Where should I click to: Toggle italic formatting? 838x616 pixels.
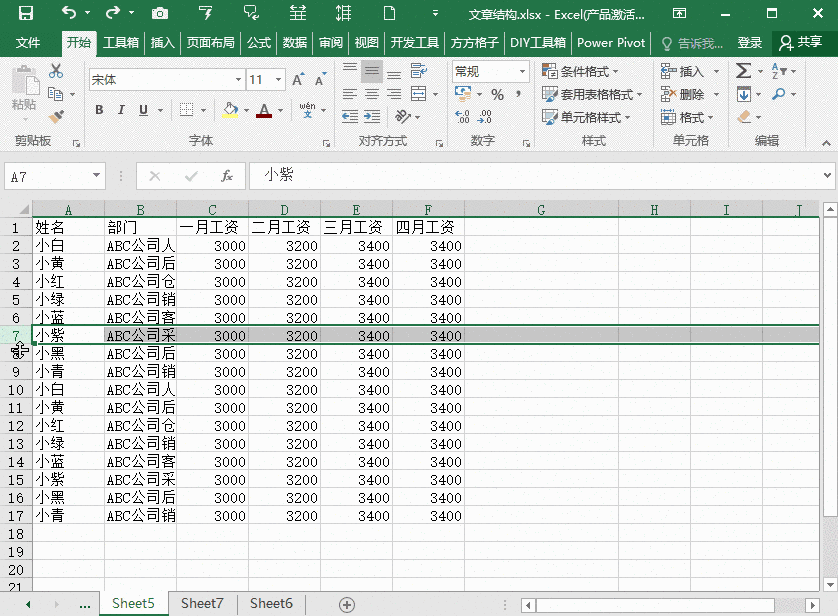pos(122,110)
